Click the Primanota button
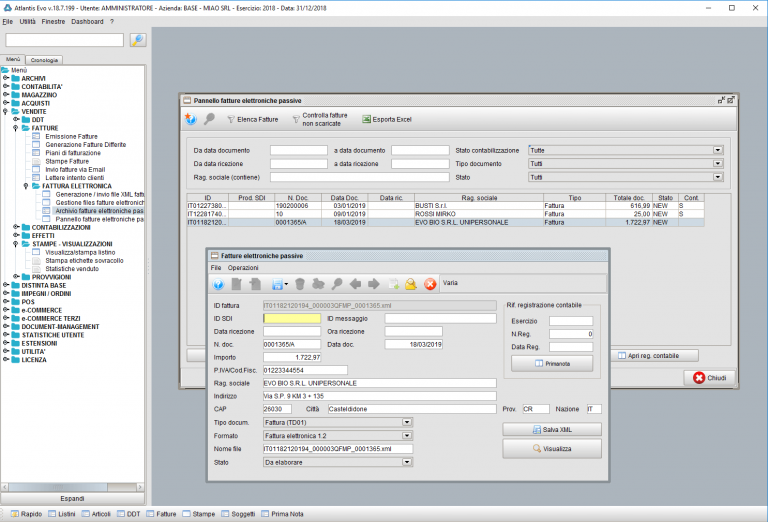 pos(552,363)
